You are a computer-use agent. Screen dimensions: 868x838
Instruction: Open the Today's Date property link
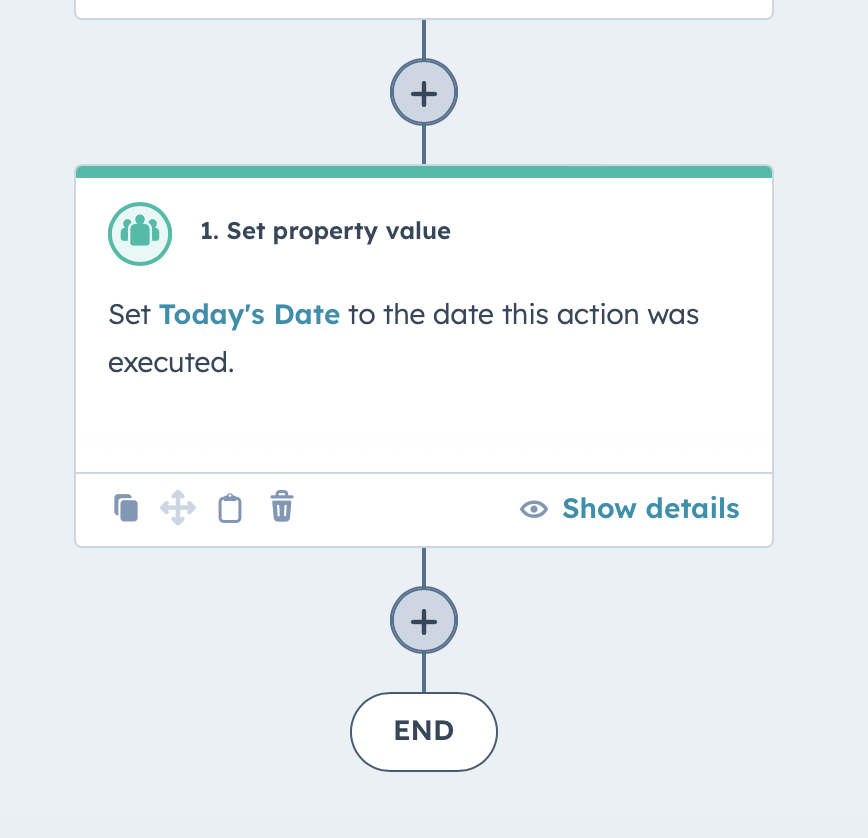(x=250, y=314)
